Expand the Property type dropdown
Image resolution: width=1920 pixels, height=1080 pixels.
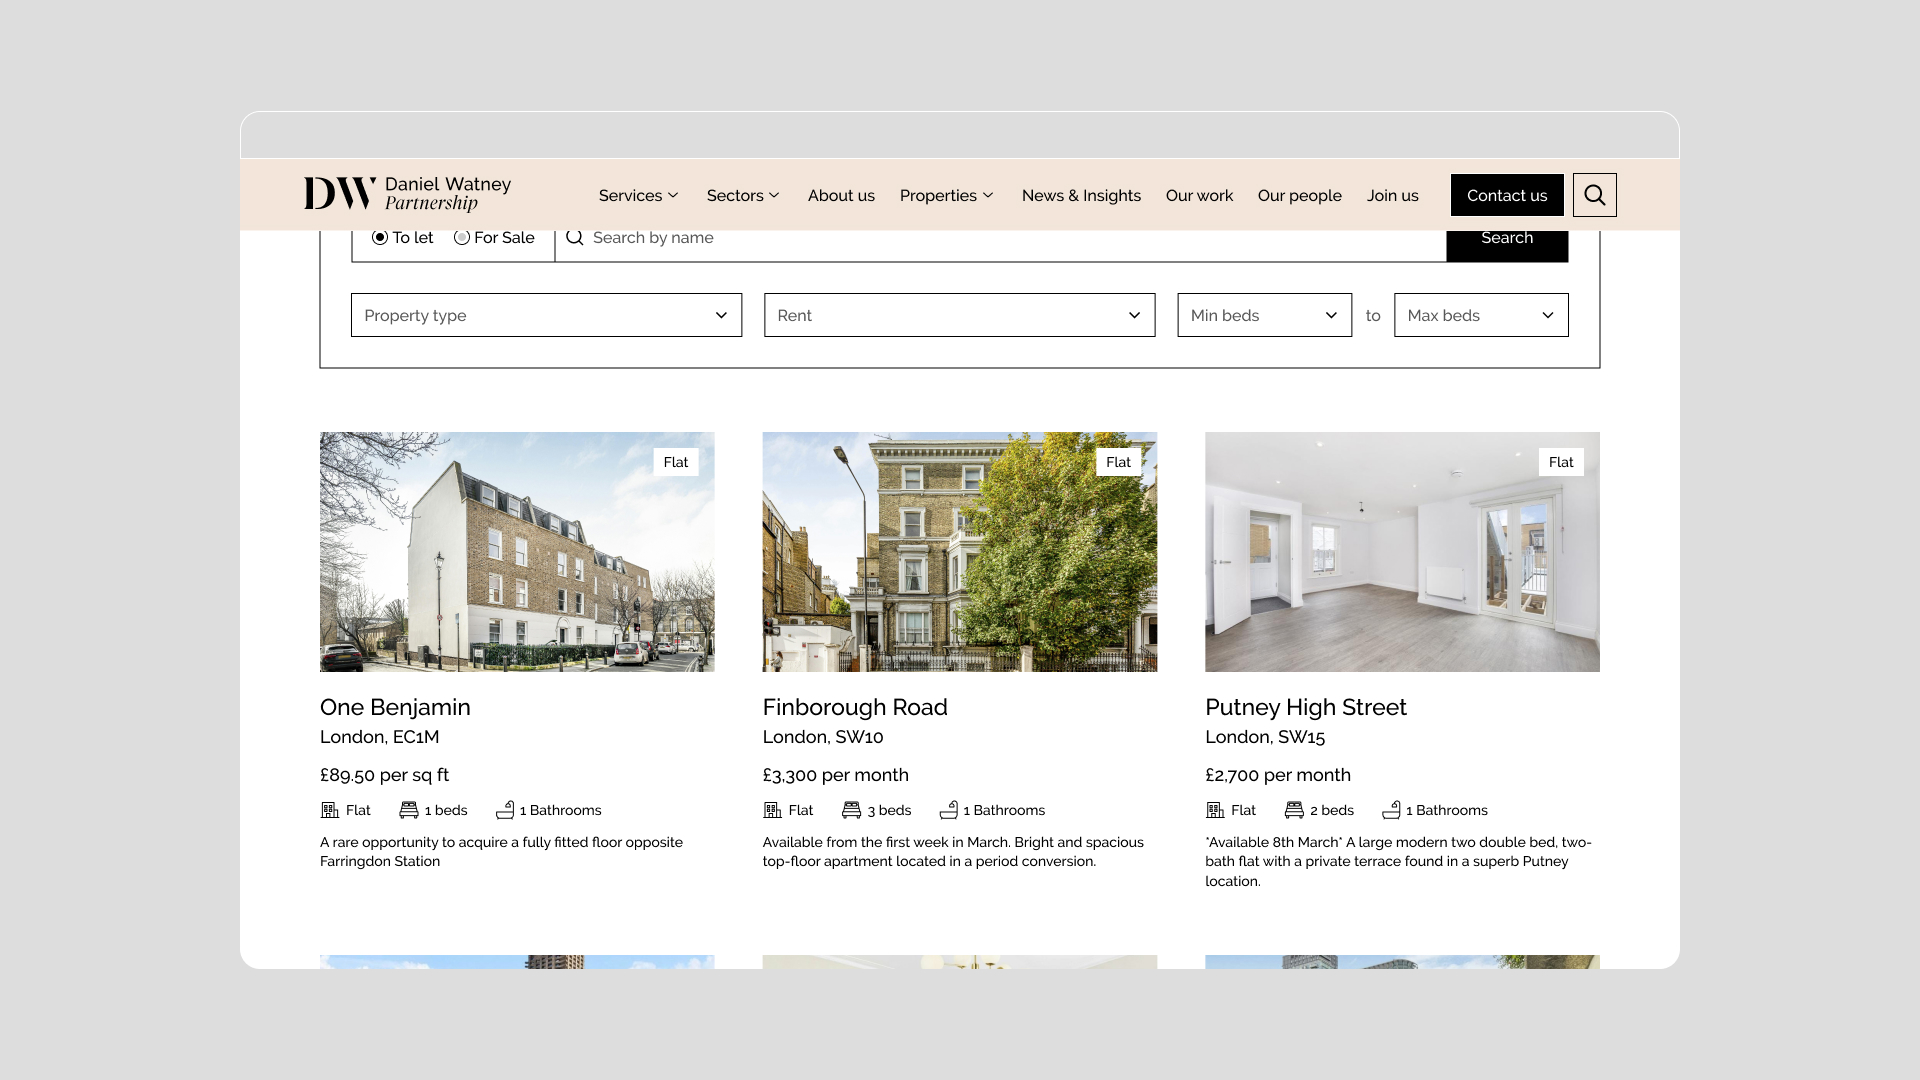[546, 315]
